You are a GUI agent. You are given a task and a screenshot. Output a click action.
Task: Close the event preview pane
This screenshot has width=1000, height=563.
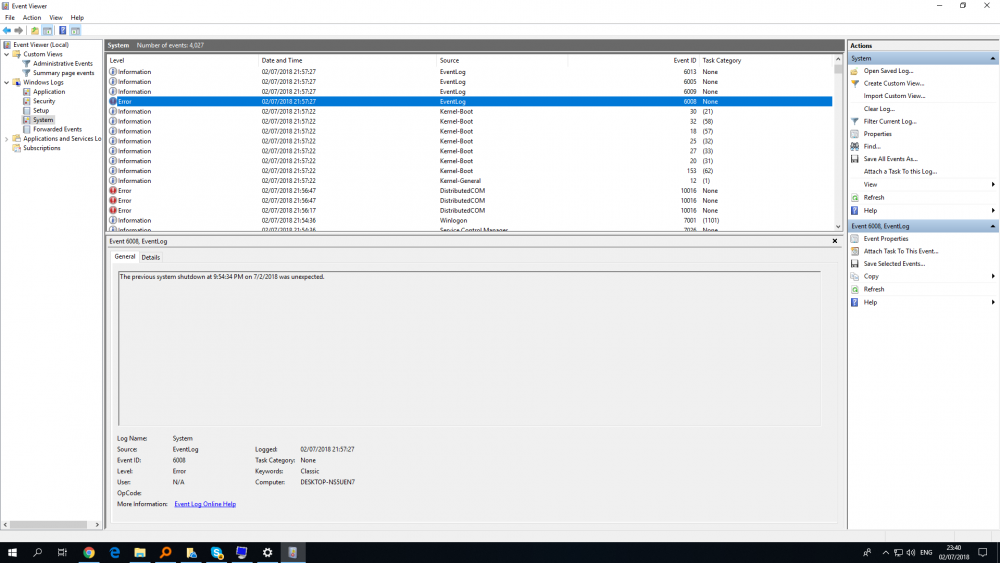coord(834,241)
